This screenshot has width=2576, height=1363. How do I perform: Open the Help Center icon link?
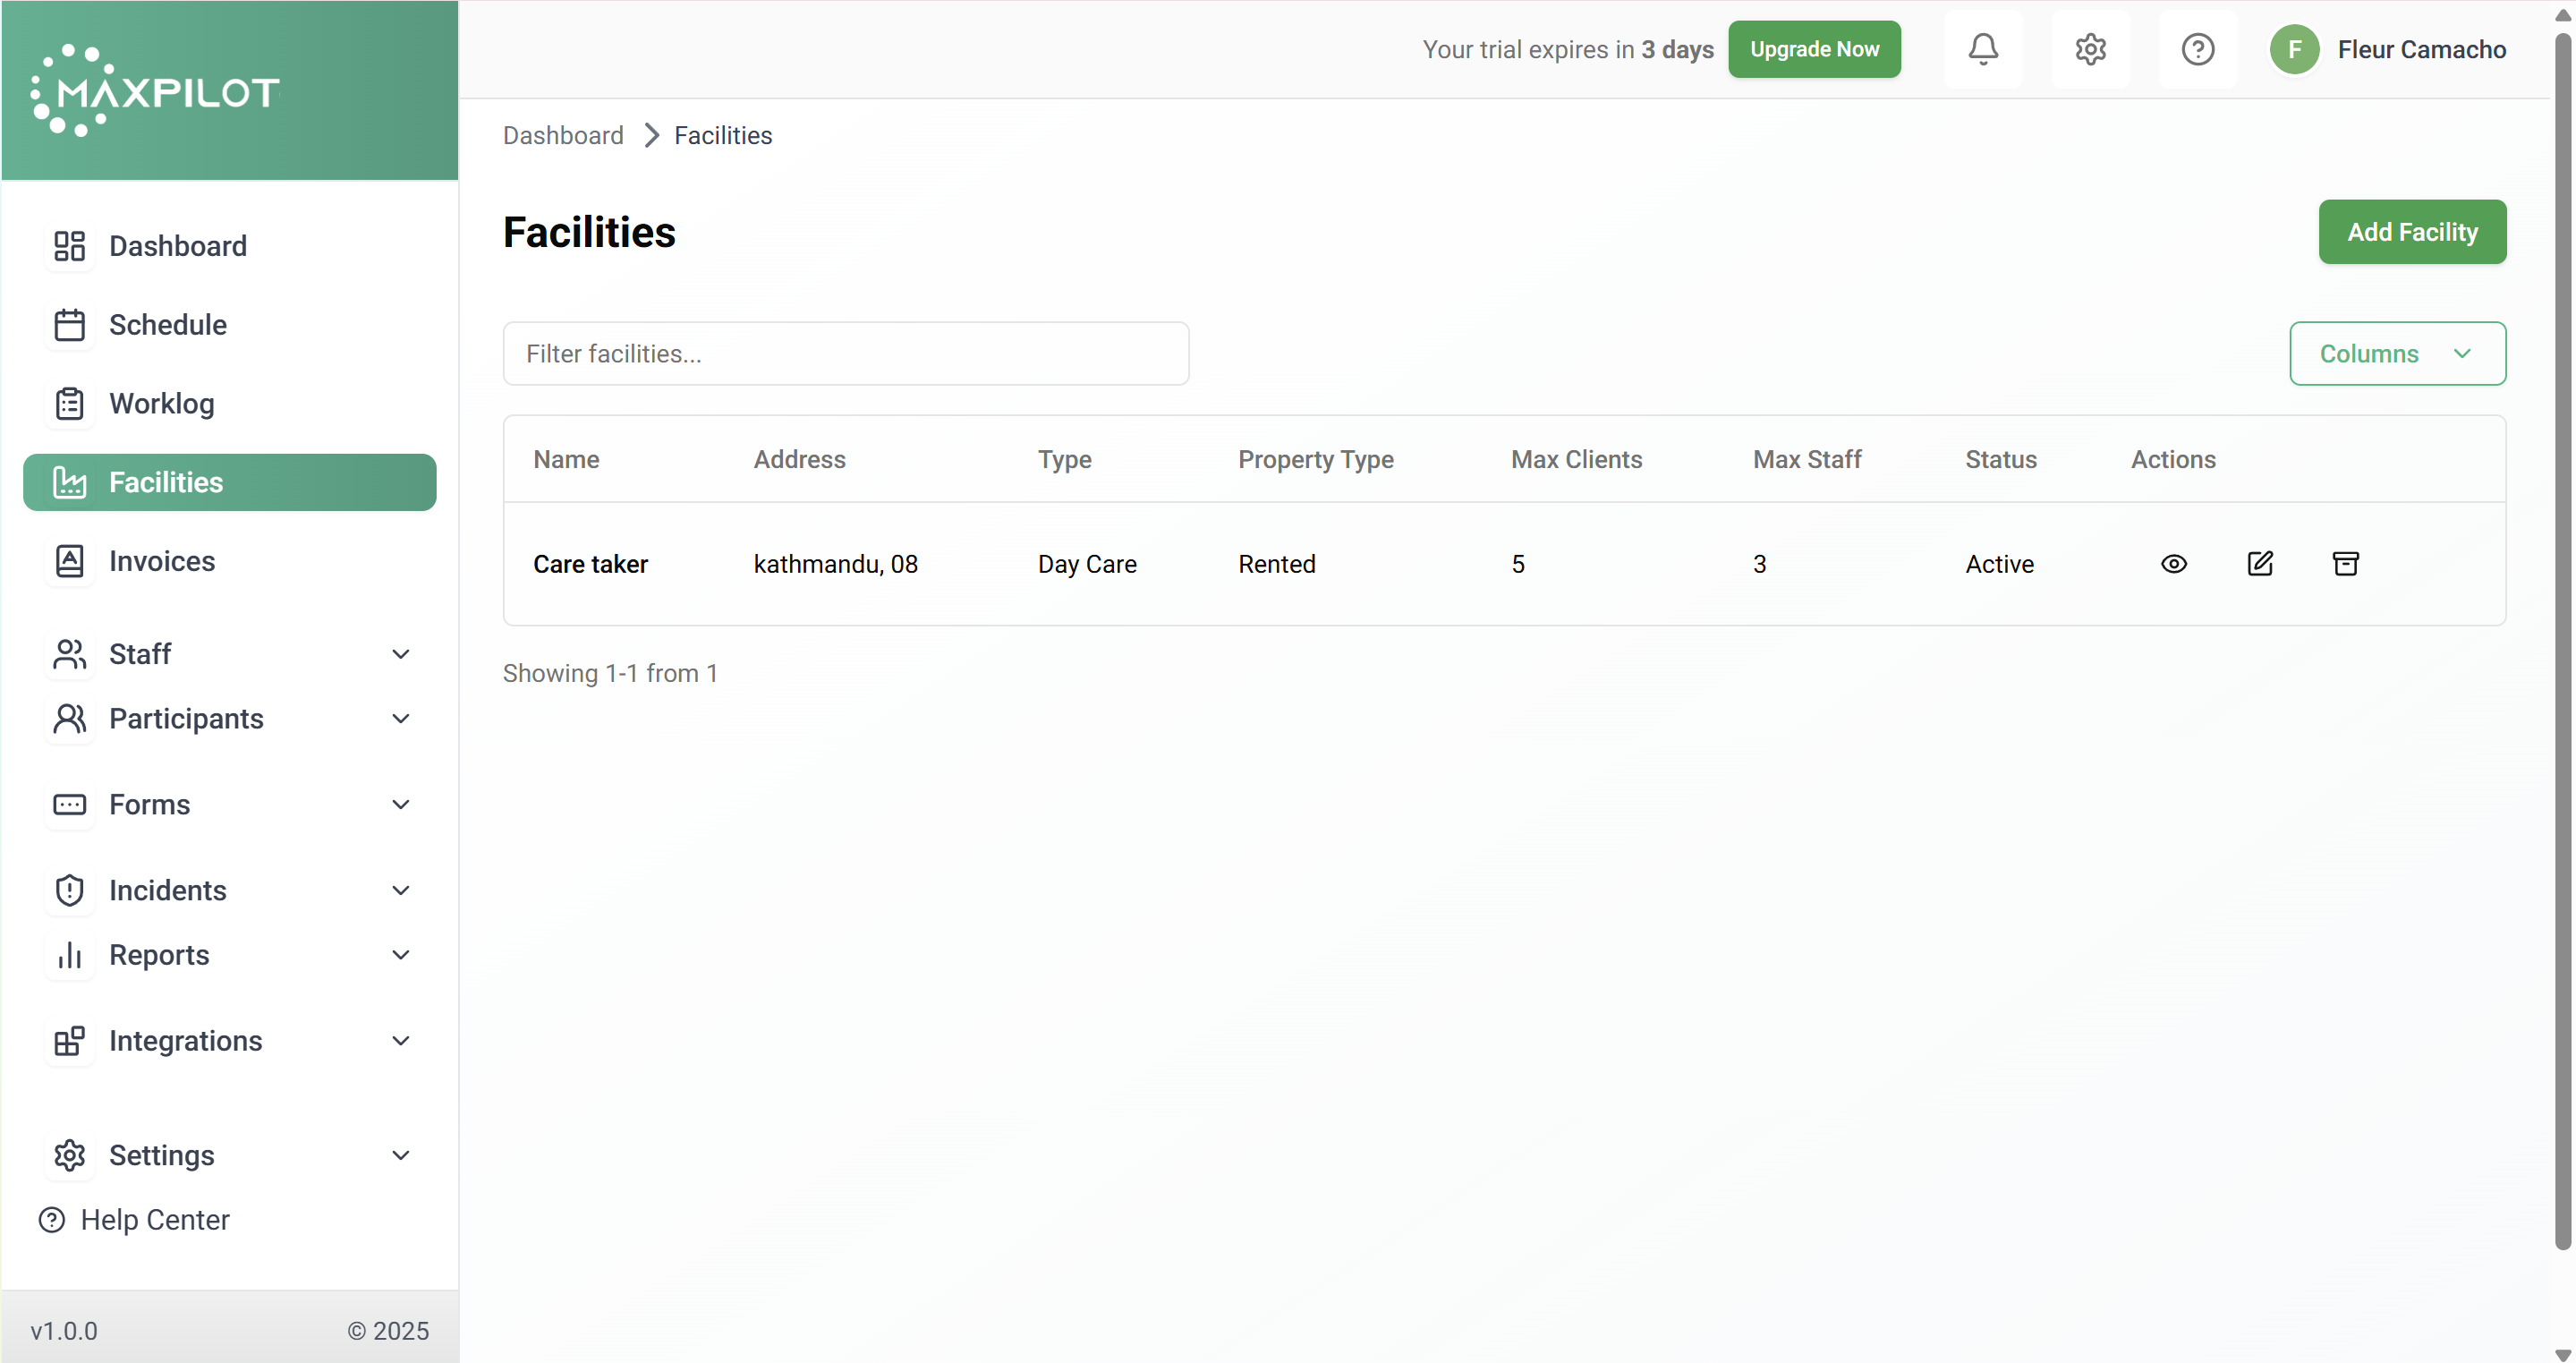52,1219
